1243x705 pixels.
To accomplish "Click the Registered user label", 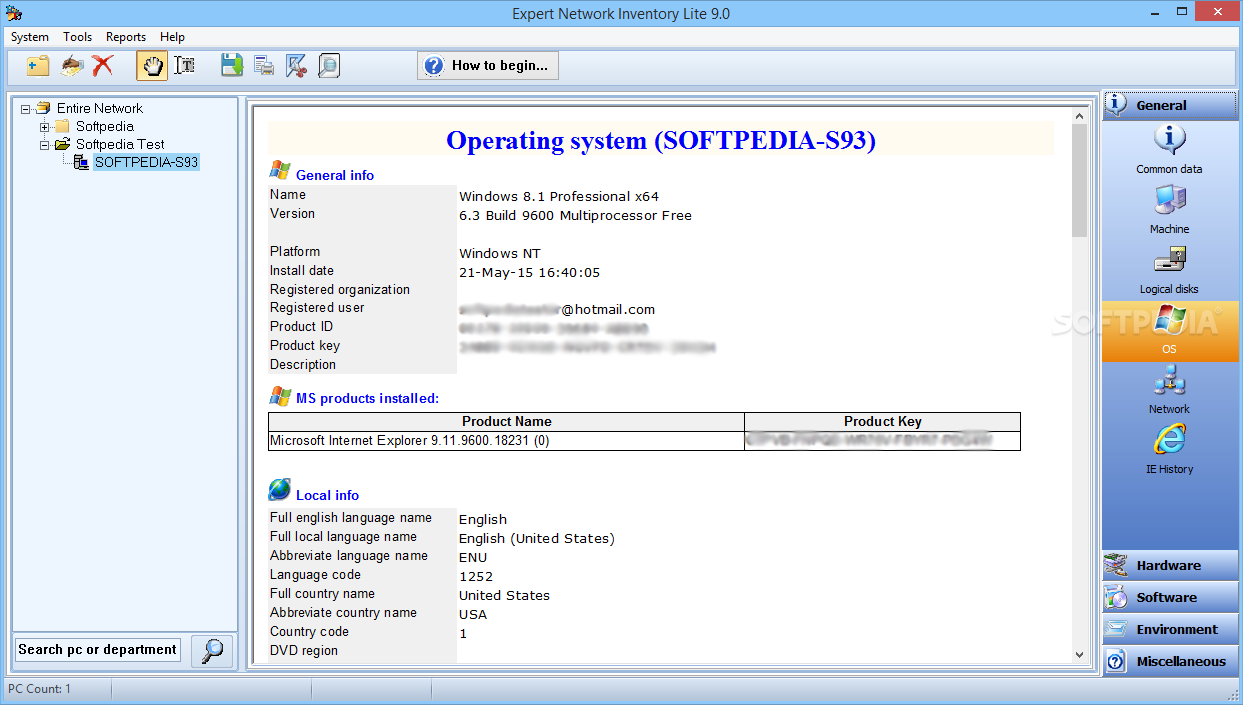I will click(x=317, y=308).
